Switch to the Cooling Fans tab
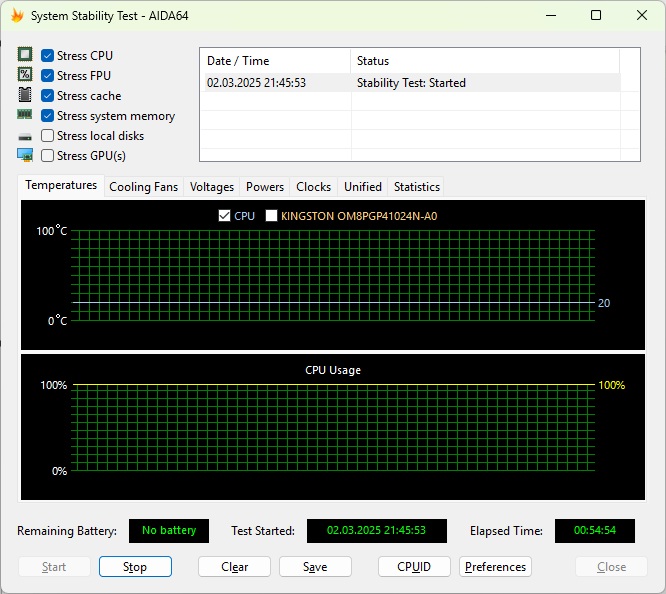 tap(143, 187)
